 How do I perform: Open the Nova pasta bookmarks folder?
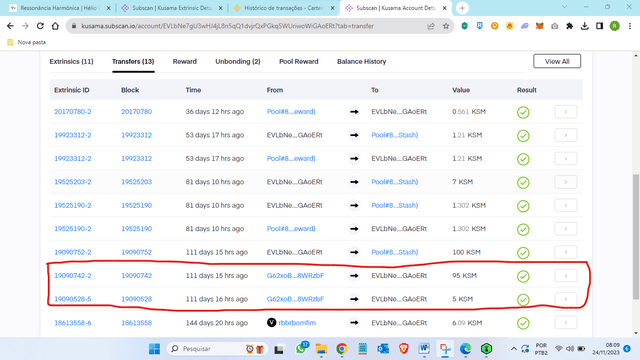(27, 42)
